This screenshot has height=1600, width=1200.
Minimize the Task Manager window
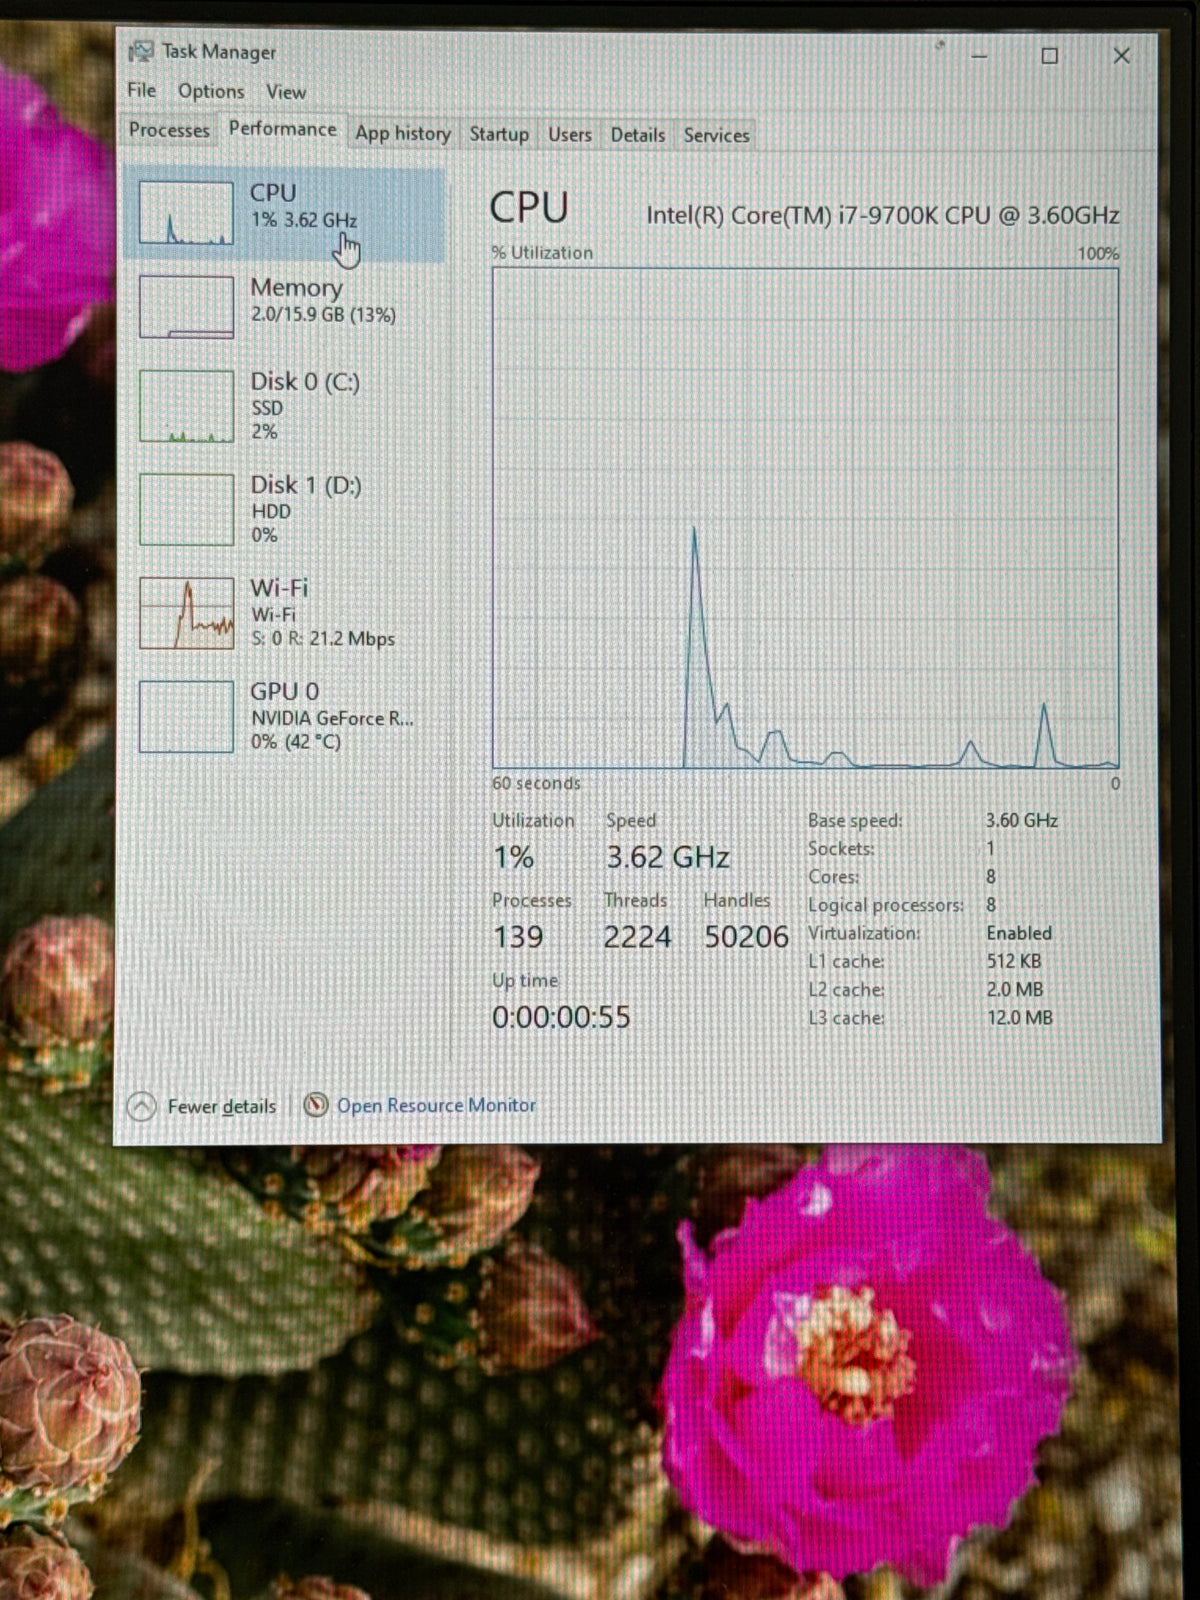coord(979,56)
